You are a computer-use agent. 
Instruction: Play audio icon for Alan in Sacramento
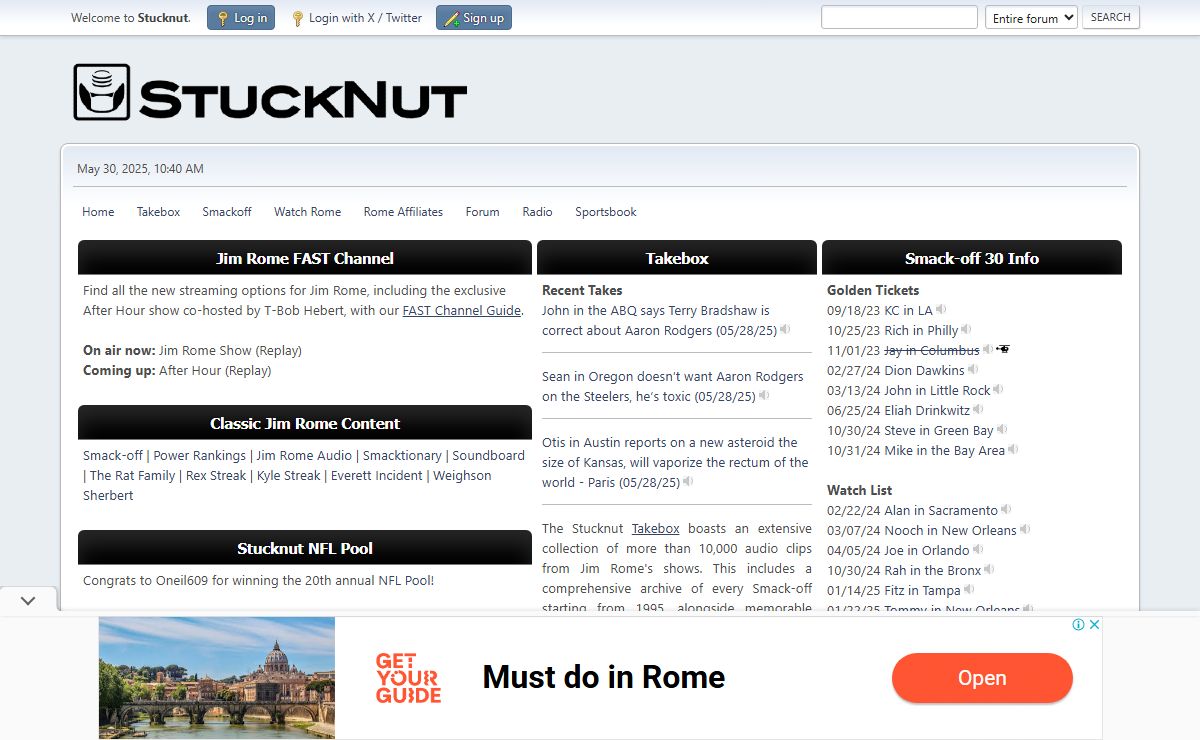(1006, 510)
